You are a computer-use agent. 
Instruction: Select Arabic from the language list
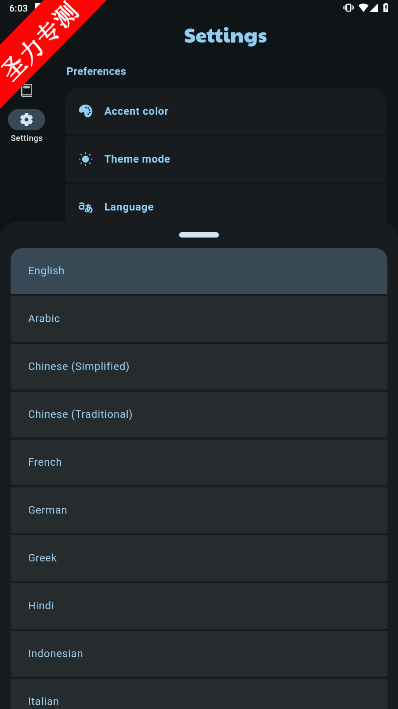click(199, 319)
